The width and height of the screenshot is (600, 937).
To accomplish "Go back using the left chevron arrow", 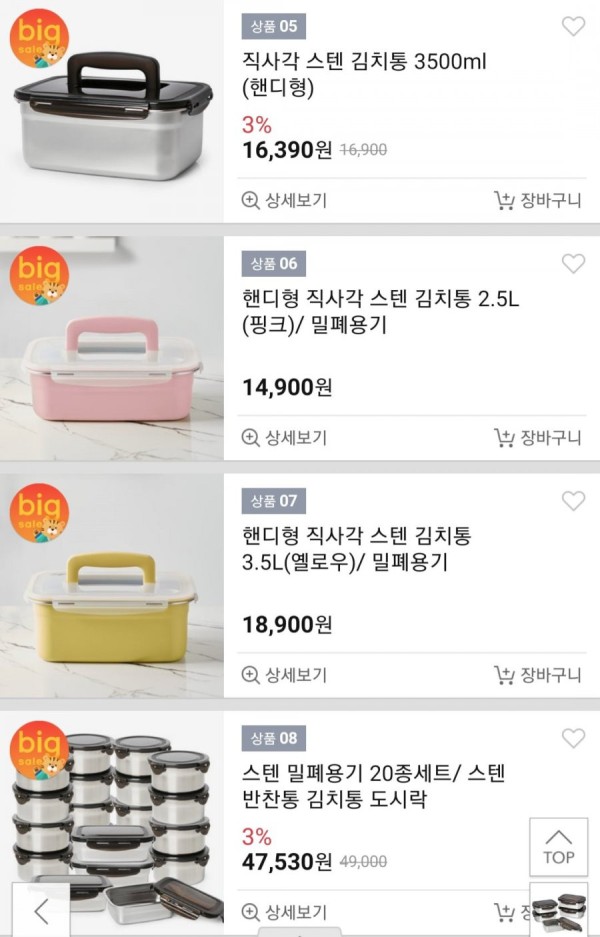I will (x=41, y=911).
